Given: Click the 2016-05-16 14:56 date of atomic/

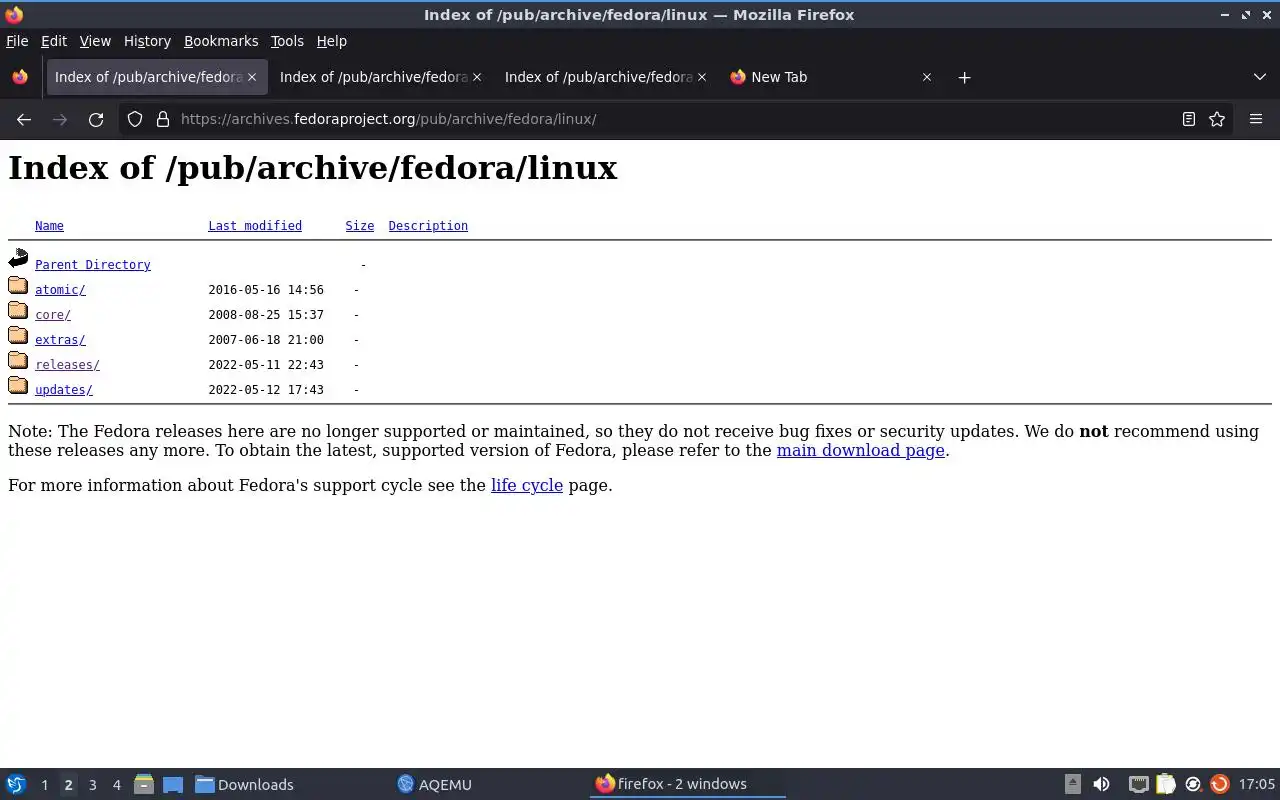Looking at the screenshot, I should (266, 290).
